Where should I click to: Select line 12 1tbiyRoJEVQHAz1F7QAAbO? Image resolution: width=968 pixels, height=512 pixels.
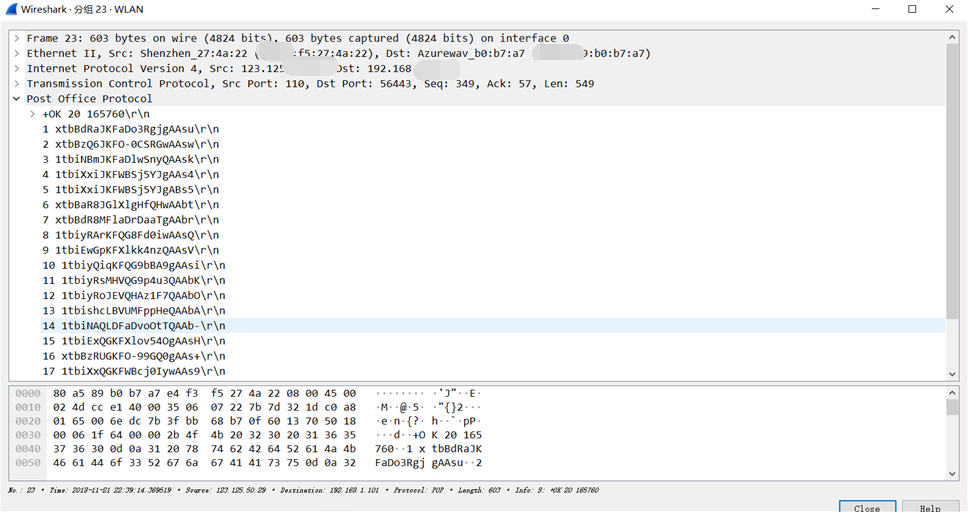click(x=133, y=296)
